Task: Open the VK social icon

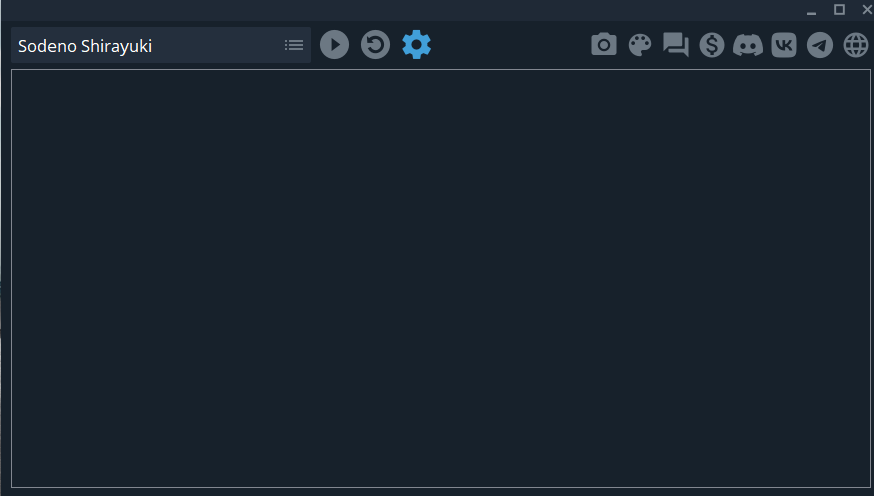Action: pos(784,45)
